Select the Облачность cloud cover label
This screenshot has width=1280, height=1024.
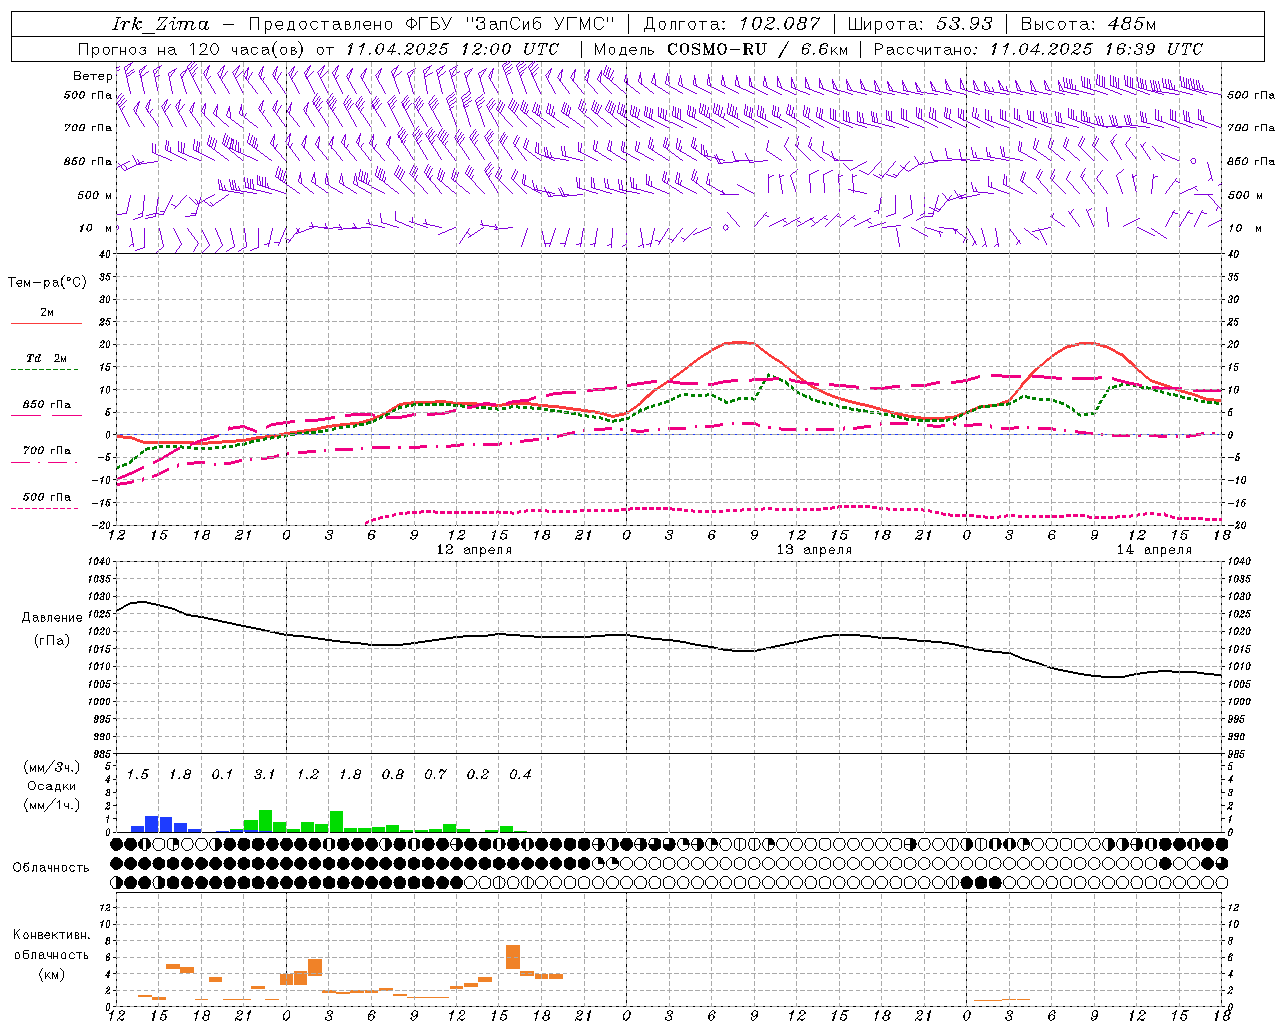51,868
